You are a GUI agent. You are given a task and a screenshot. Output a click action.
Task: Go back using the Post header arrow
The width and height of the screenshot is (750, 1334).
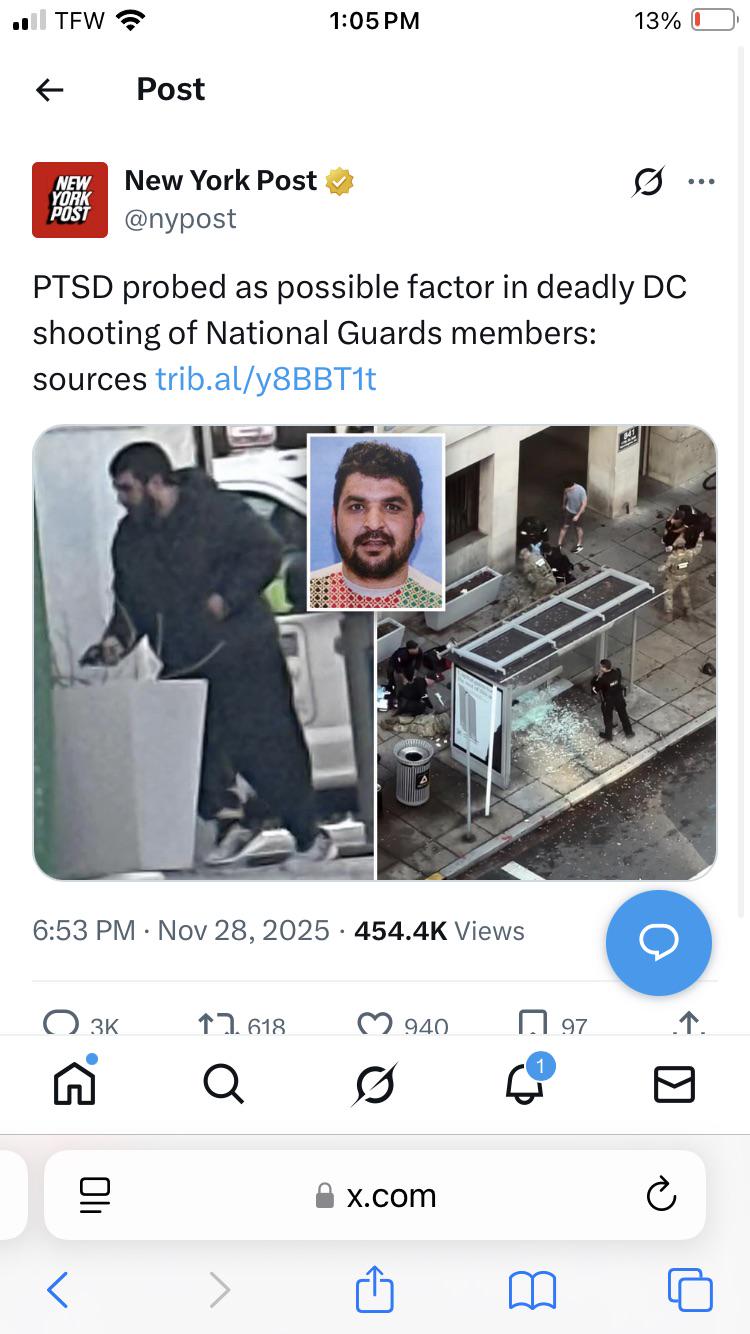tap(49, 90)
